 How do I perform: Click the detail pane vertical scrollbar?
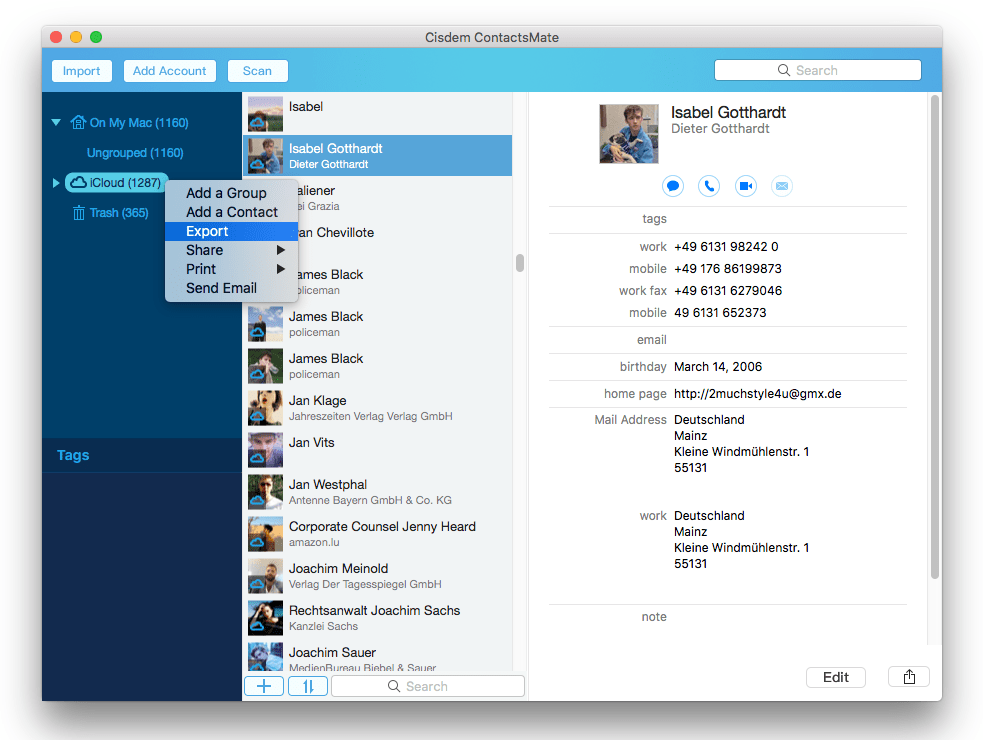[935, 337]
